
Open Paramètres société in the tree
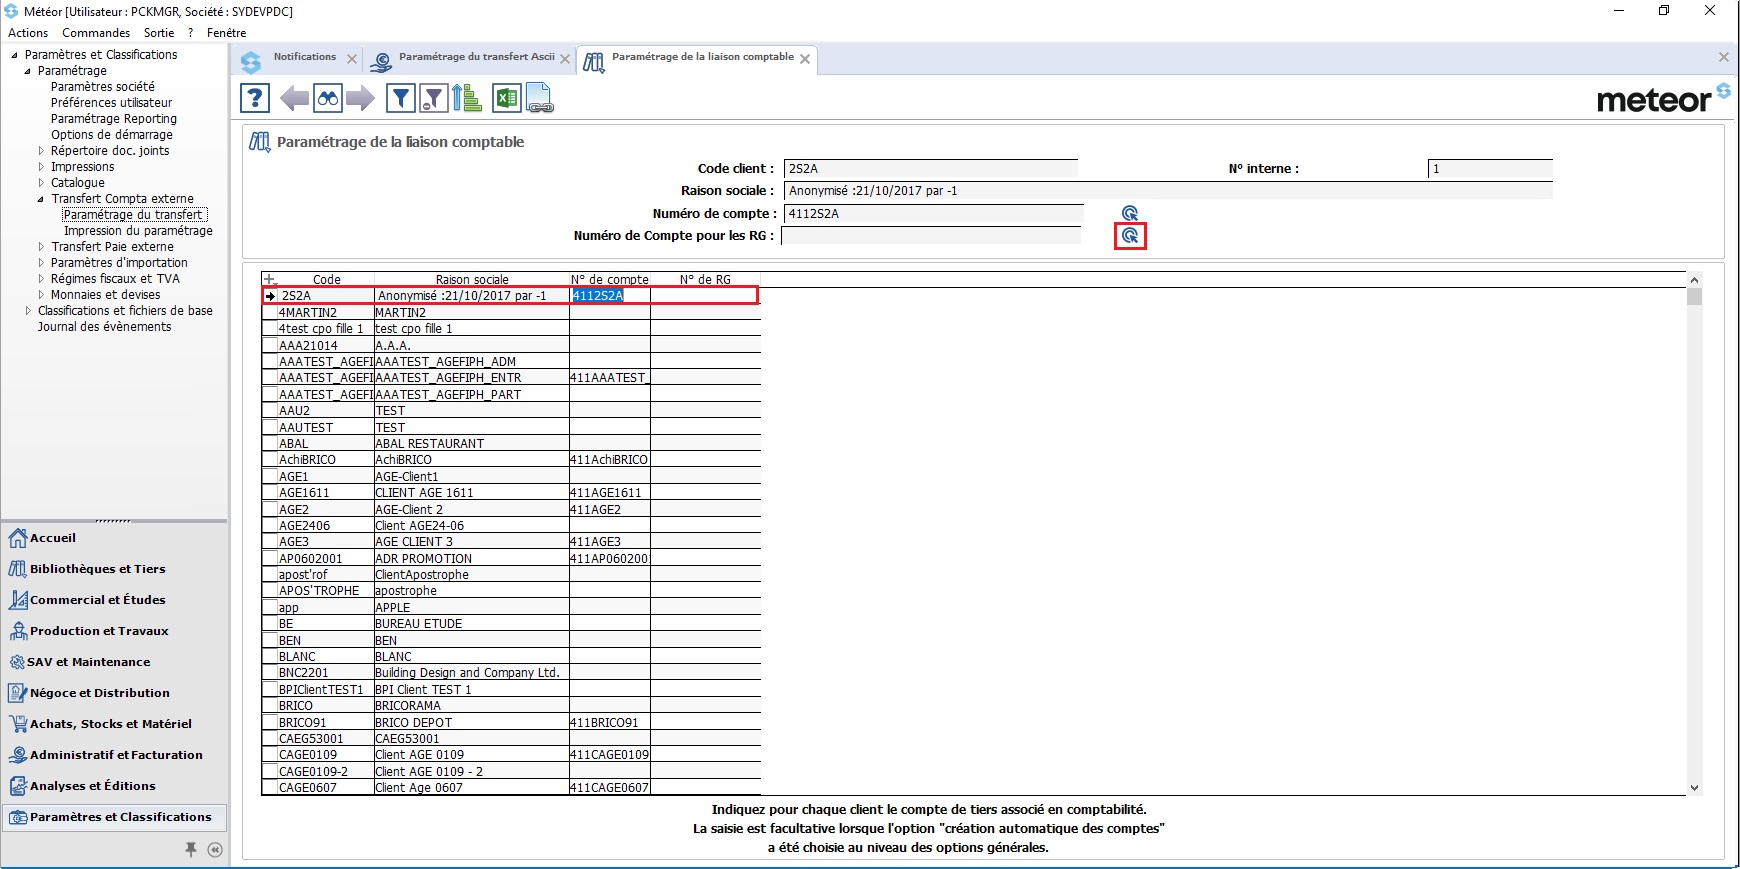pyautogui.click(x=103, y=87)
